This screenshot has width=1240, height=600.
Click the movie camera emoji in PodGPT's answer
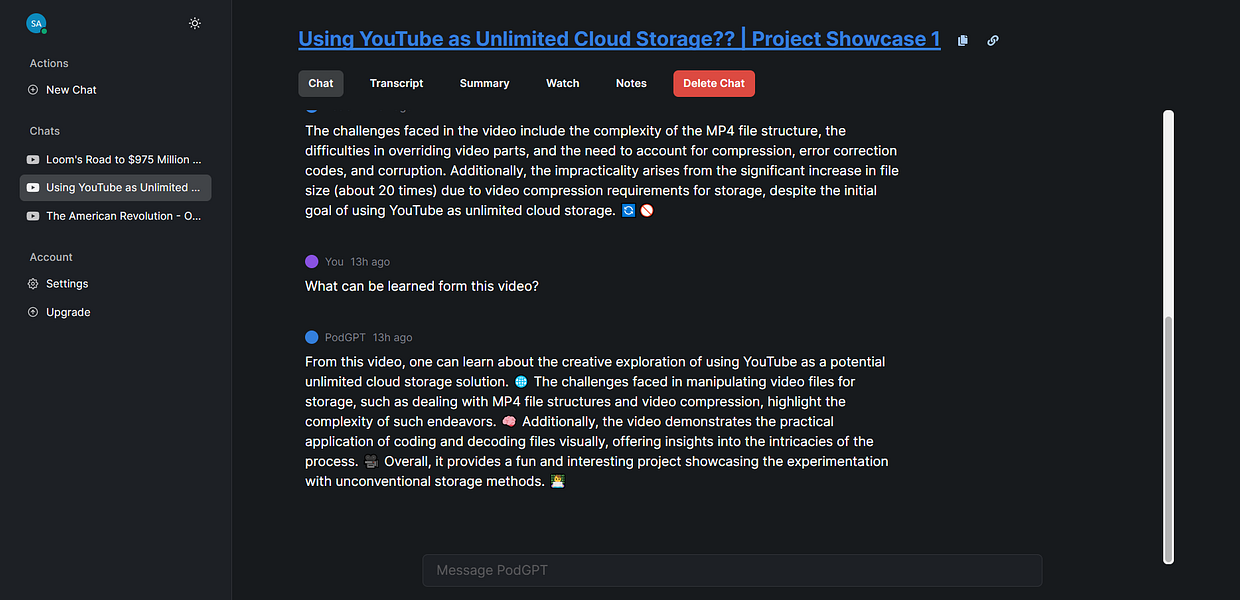pos(371,462)
